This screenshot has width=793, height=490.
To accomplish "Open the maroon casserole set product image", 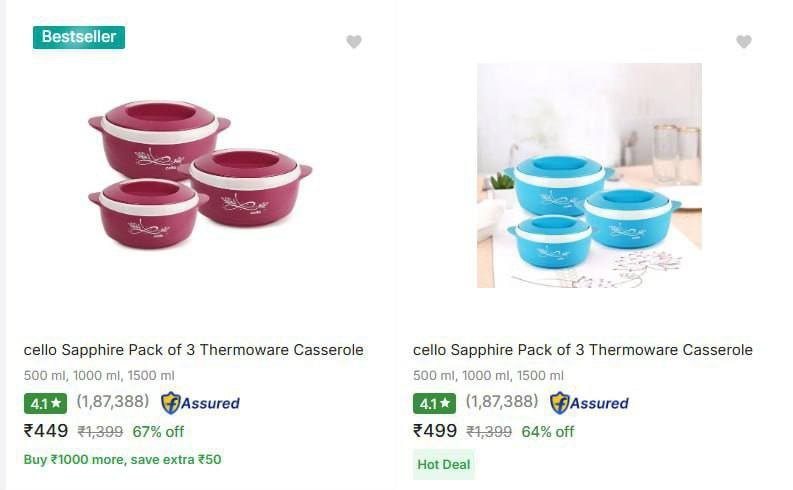I will click(x=200, y=176).
